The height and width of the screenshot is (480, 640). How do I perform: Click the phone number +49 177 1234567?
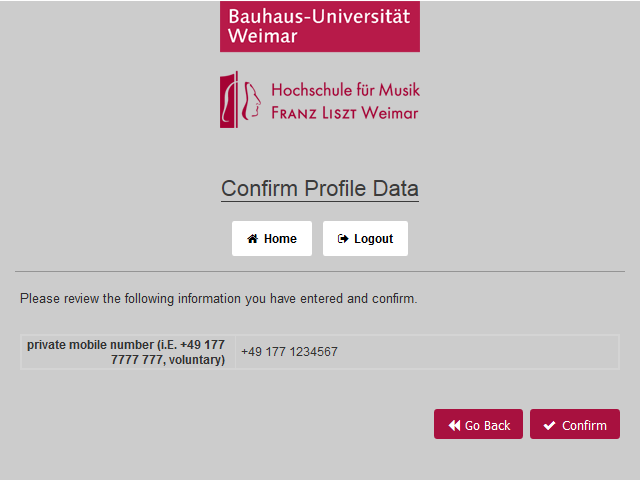(x=289, y=352)
